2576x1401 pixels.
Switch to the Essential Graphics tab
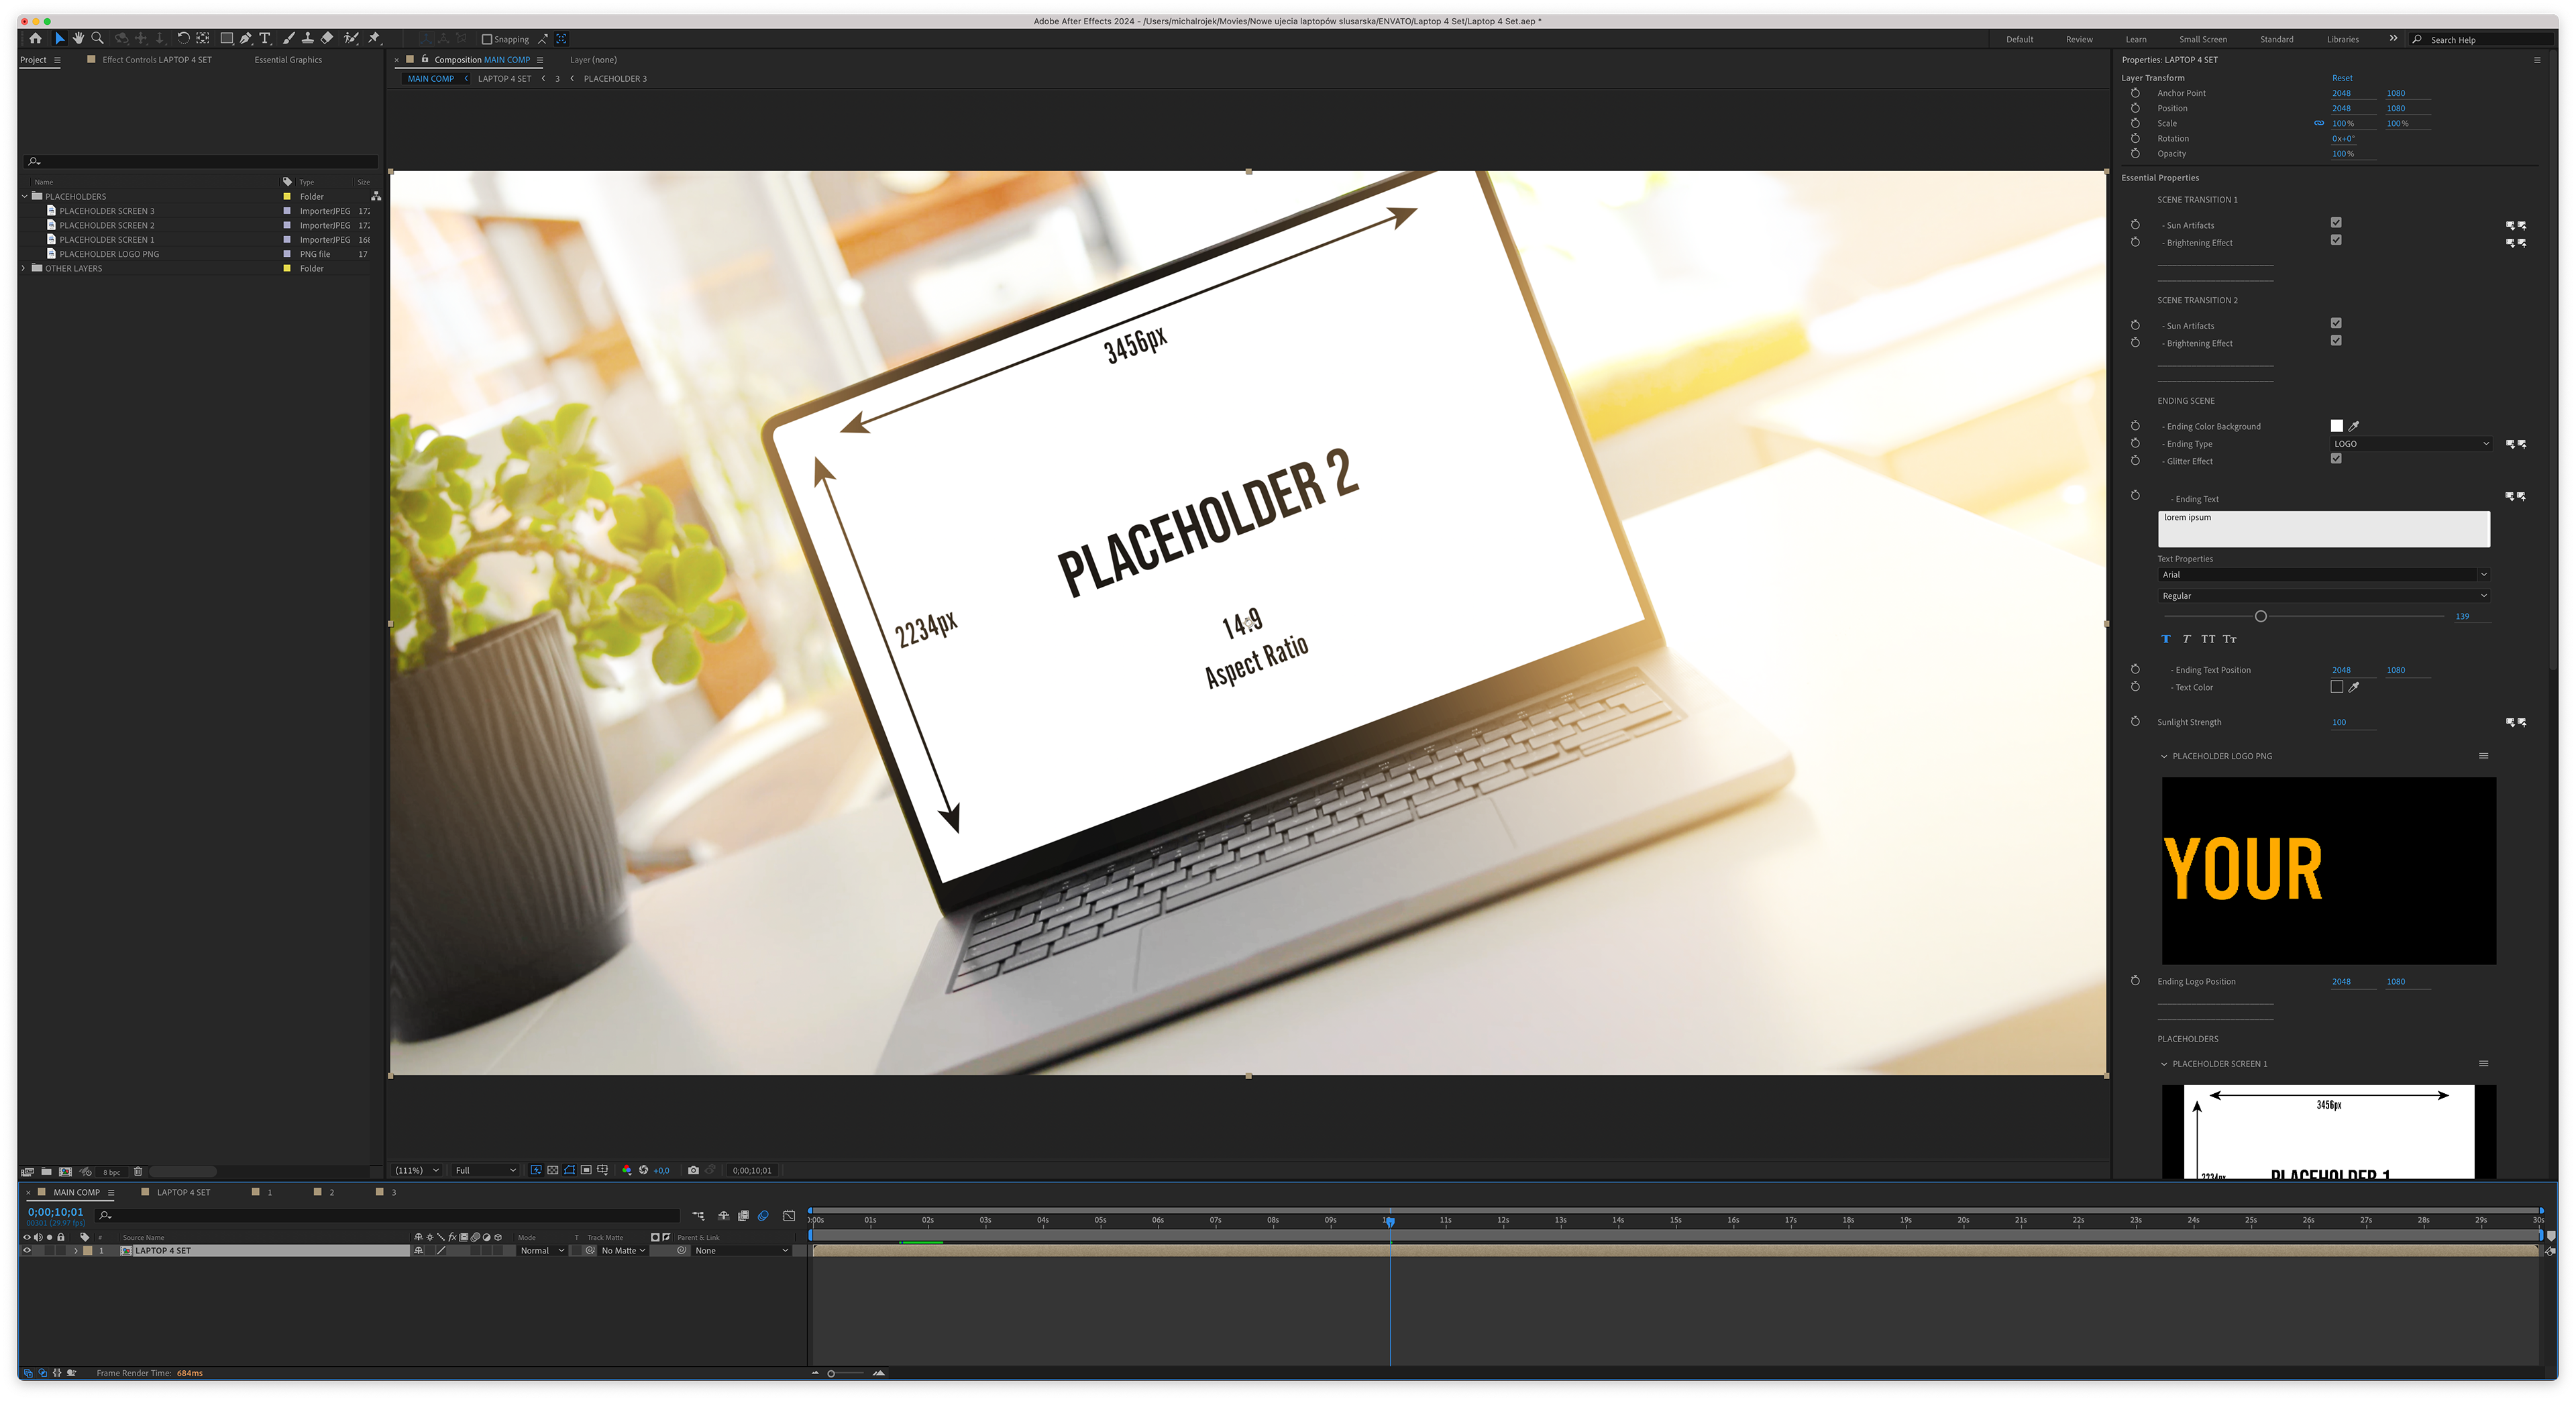(288, 60)
